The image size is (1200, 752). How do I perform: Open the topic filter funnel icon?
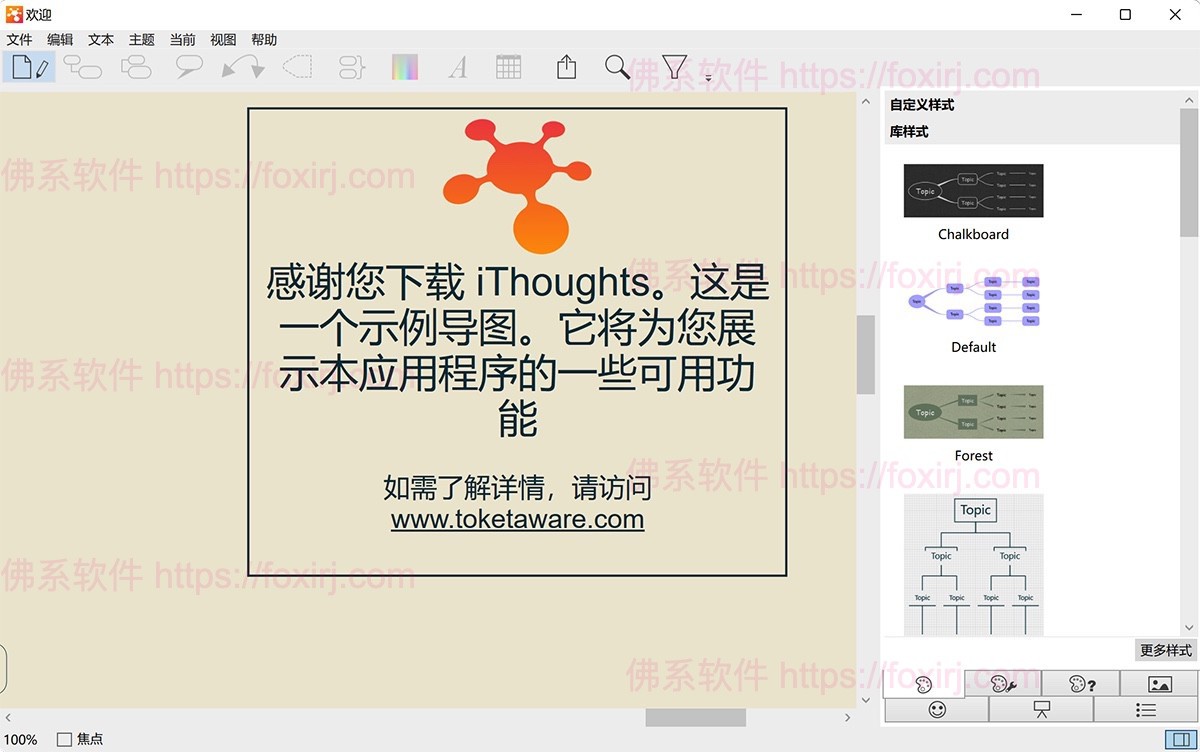673,67
